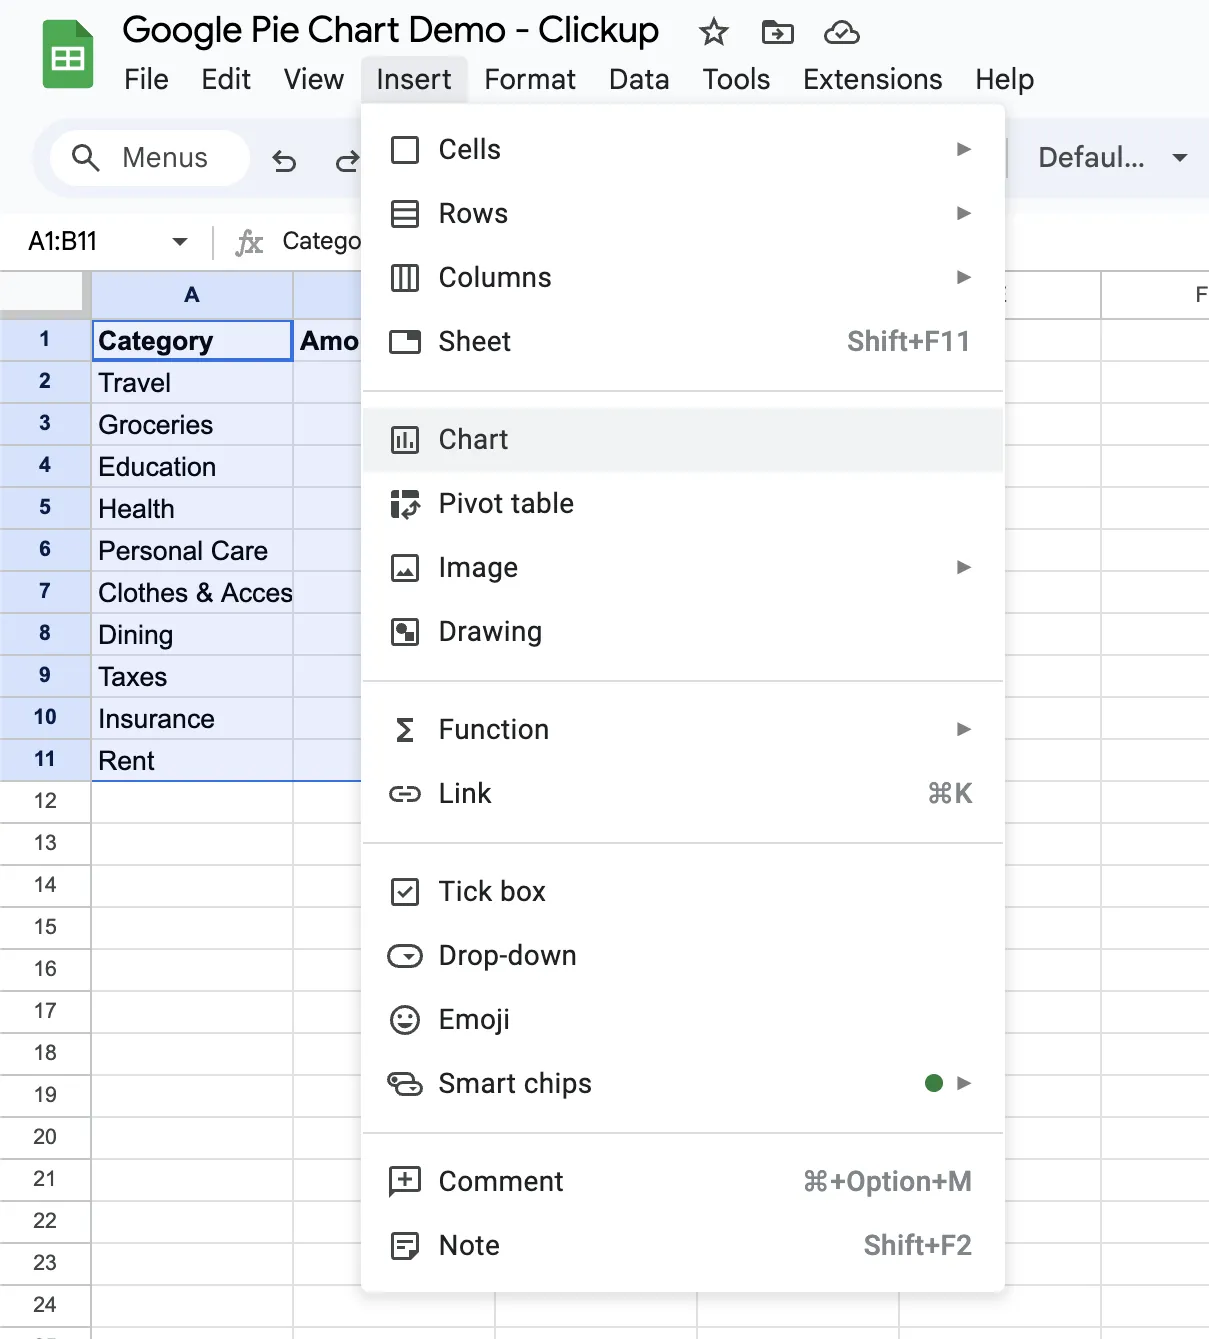The height and width of the screenshot is (1339, 1209).
Task: Choose Link menu entry
Action: [x=683, y=794]
